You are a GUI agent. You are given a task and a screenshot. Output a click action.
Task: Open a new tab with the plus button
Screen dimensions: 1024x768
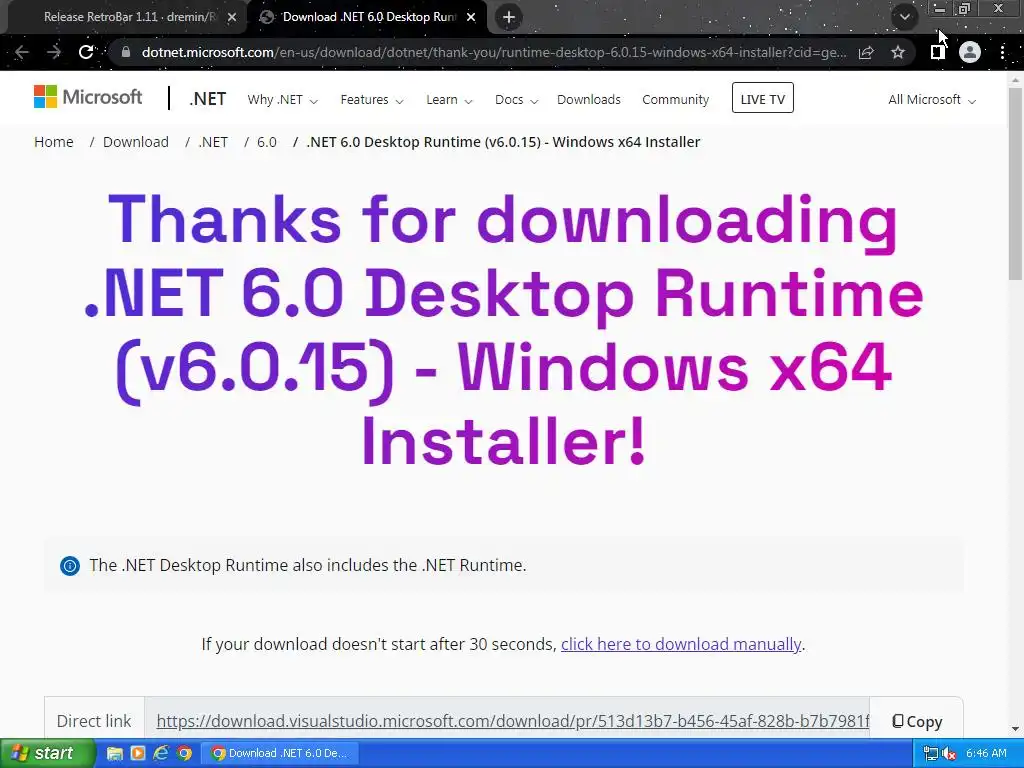pyautogui.click(x=509, y=17)
